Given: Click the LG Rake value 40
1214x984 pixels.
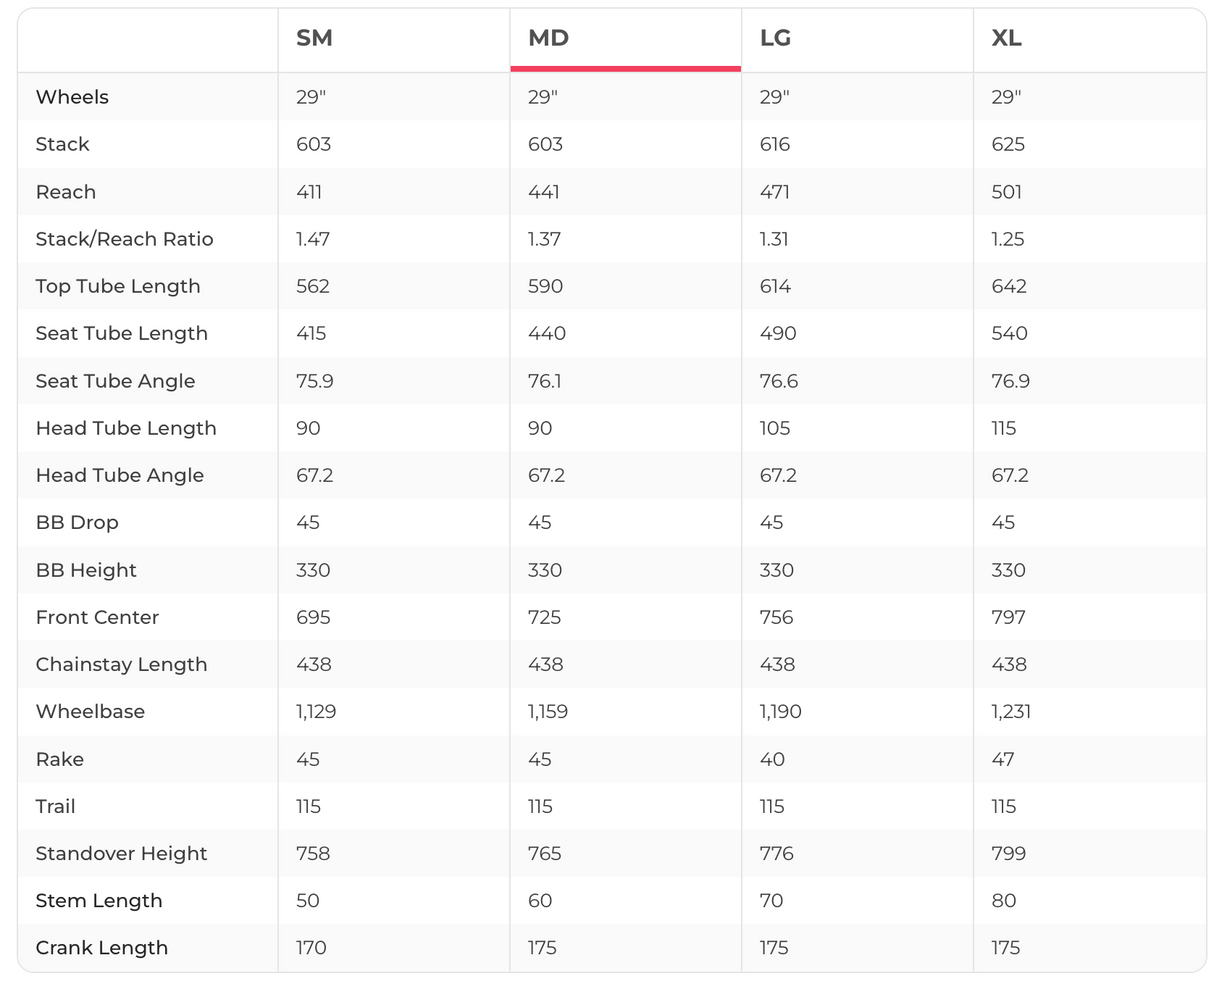Looking at the screenshot, I should [772, 759].
